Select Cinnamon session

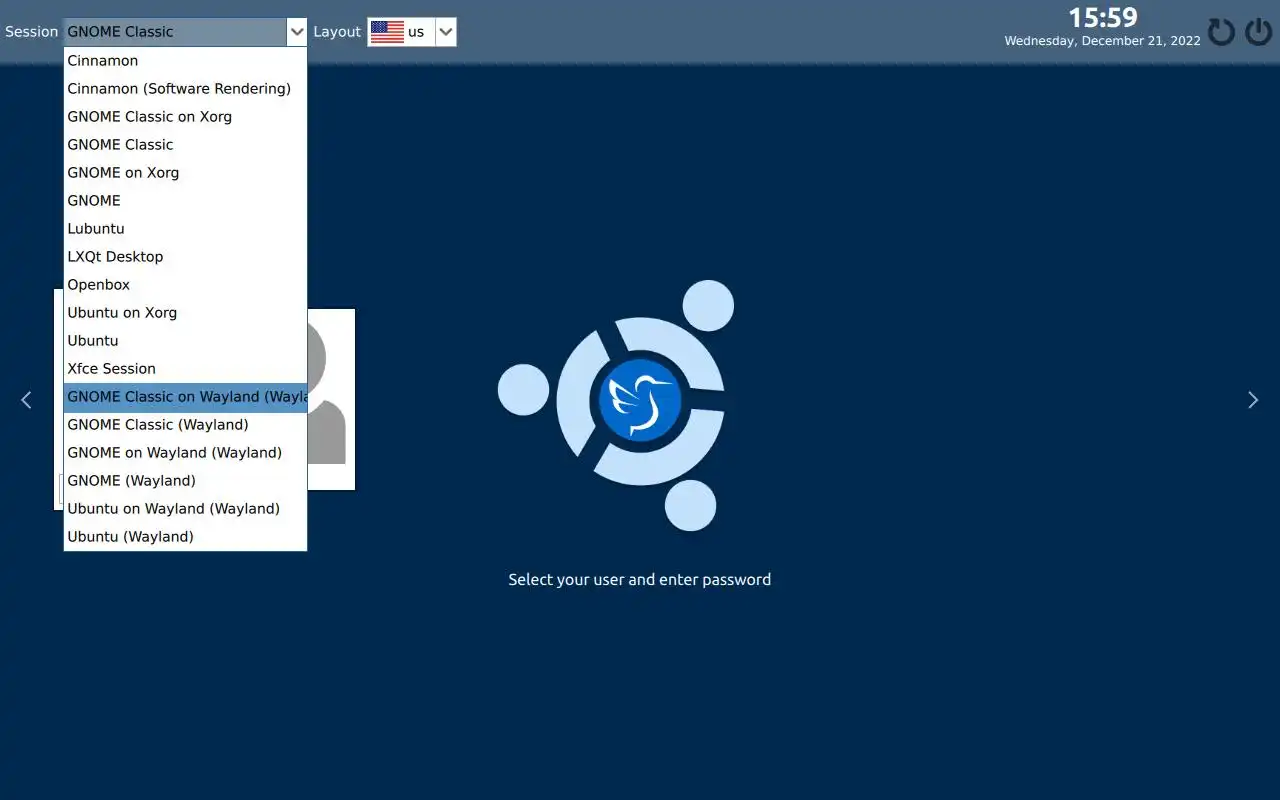tap(185, 61)
